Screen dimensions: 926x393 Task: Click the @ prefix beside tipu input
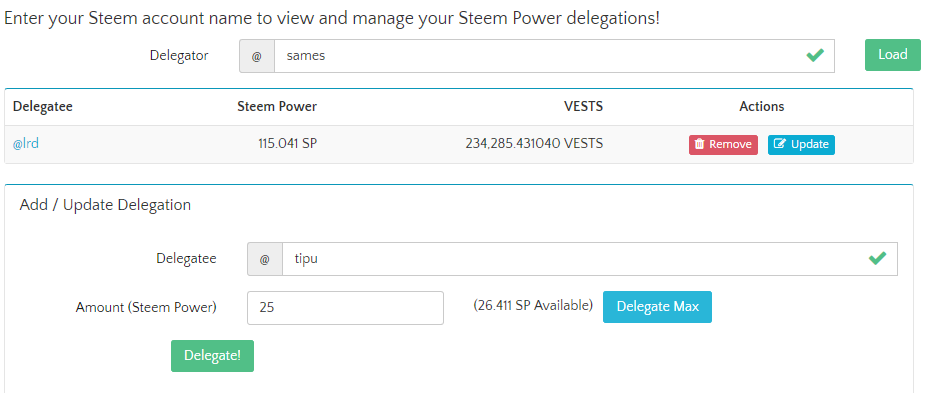point(265,259)
